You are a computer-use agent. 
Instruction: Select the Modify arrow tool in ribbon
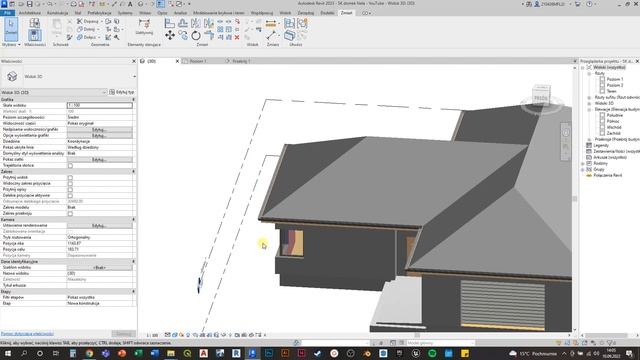[x=11, y=29]
